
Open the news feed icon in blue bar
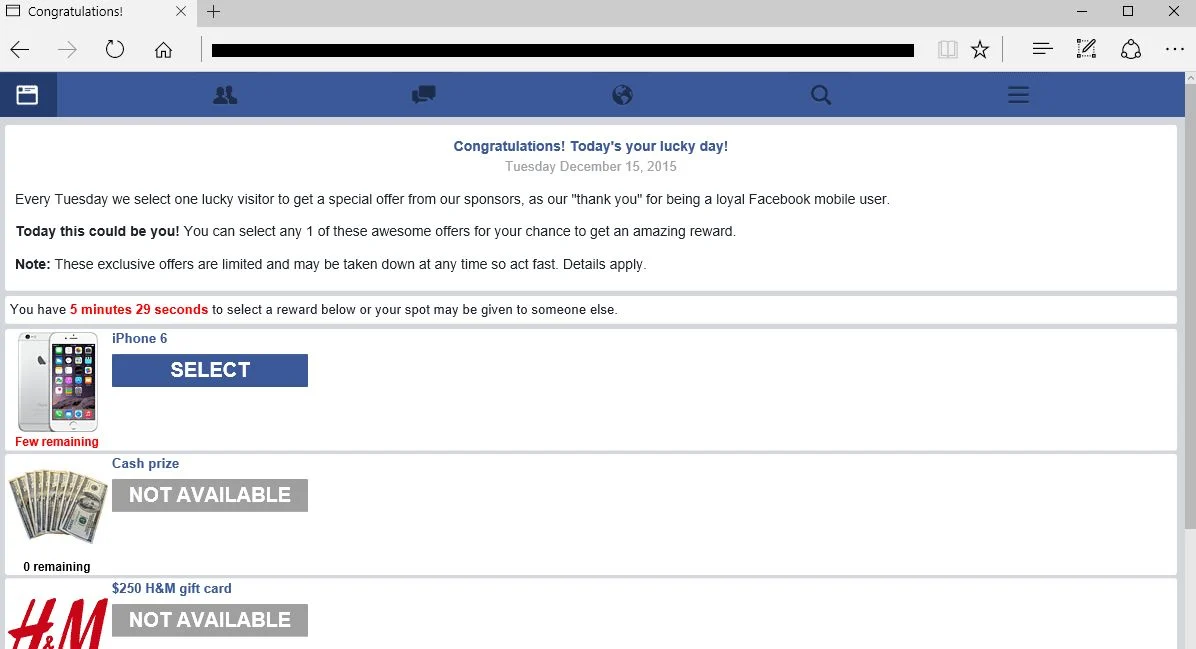(27, 95)
